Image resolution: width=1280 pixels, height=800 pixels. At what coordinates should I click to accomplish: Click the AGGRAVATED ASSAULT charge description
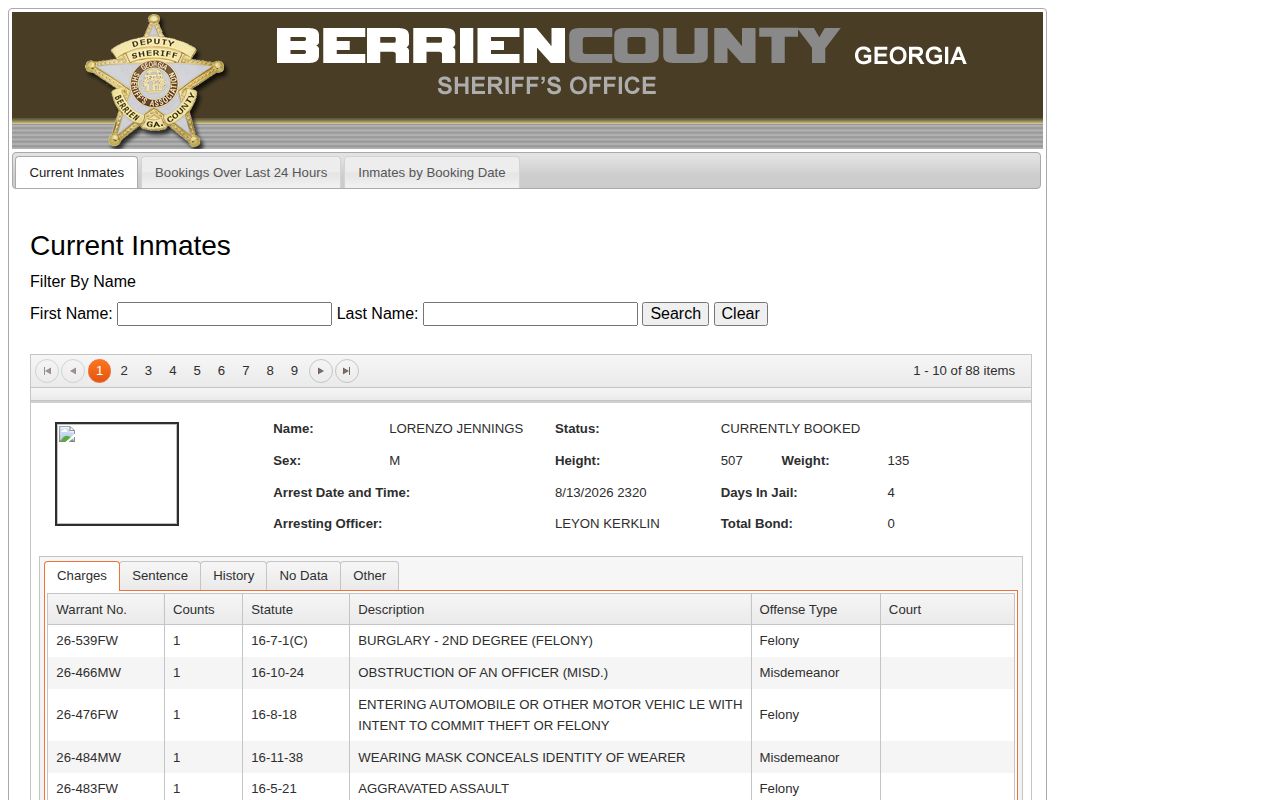click(x=433, y=789)
